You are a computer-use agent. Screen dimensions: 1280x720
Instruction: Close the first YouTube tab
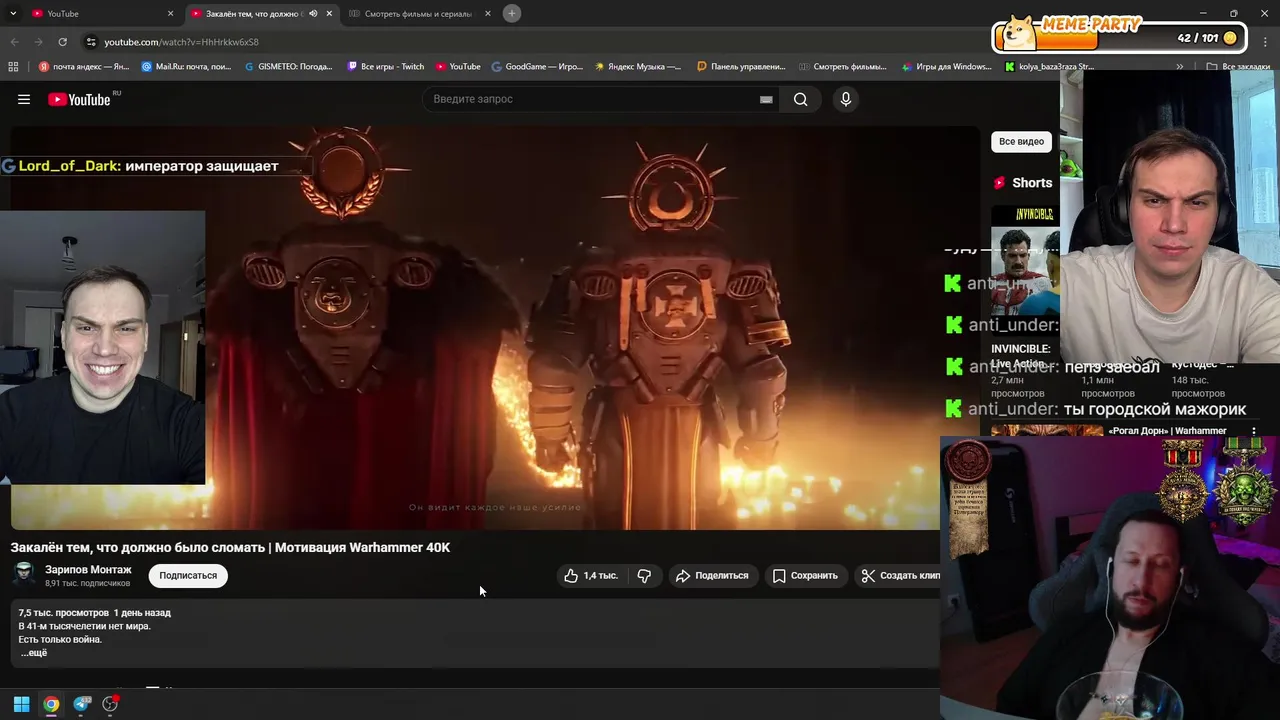click(x=170, y=13)
